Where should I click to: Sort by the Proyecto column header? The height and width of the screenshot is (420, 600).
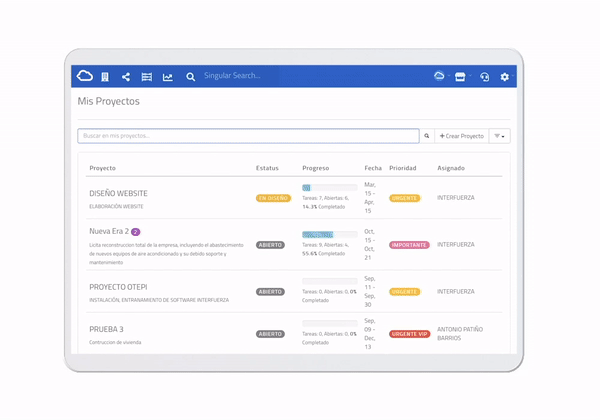103,168
